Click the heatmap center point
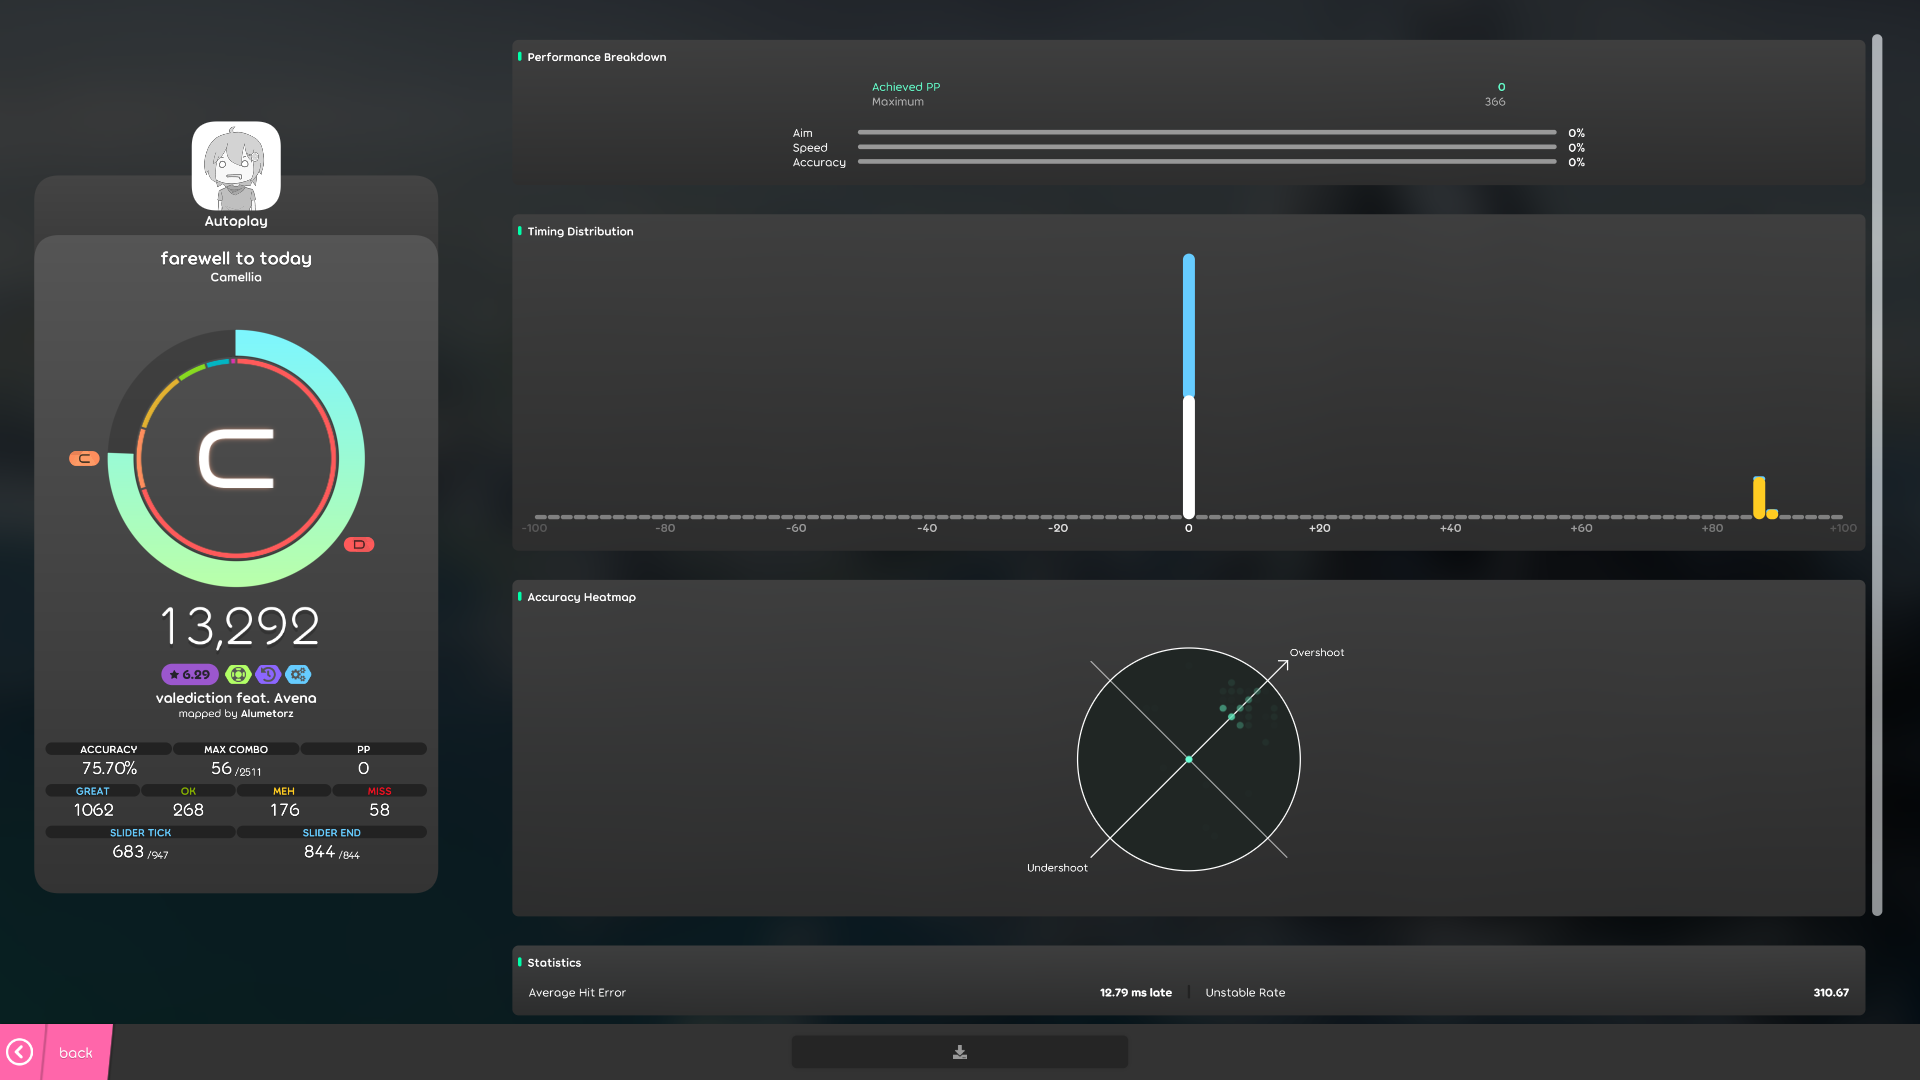 point(1189,760)
